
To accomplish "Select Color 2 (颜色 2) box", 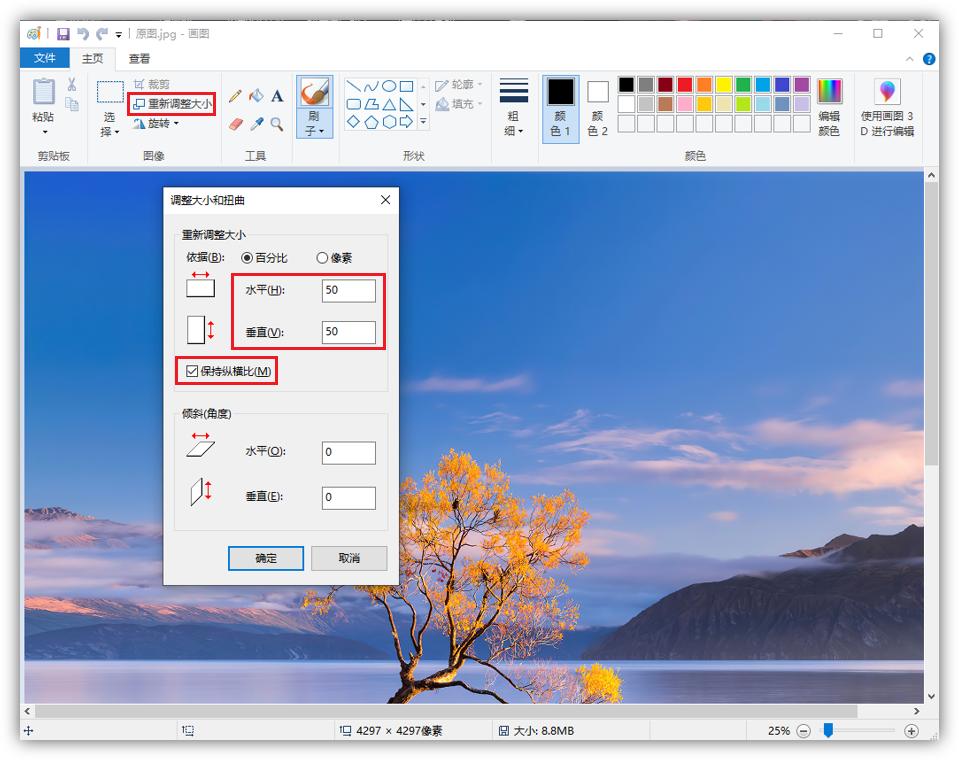I will [x=598, y=109].
